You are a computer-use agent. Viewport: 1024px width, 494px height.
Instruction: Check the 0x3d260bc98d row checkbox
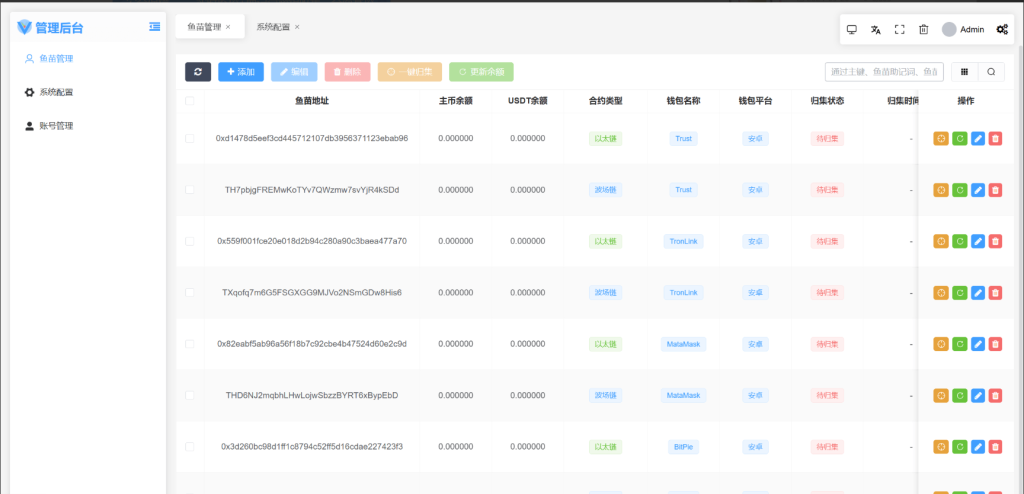[189, 447]
